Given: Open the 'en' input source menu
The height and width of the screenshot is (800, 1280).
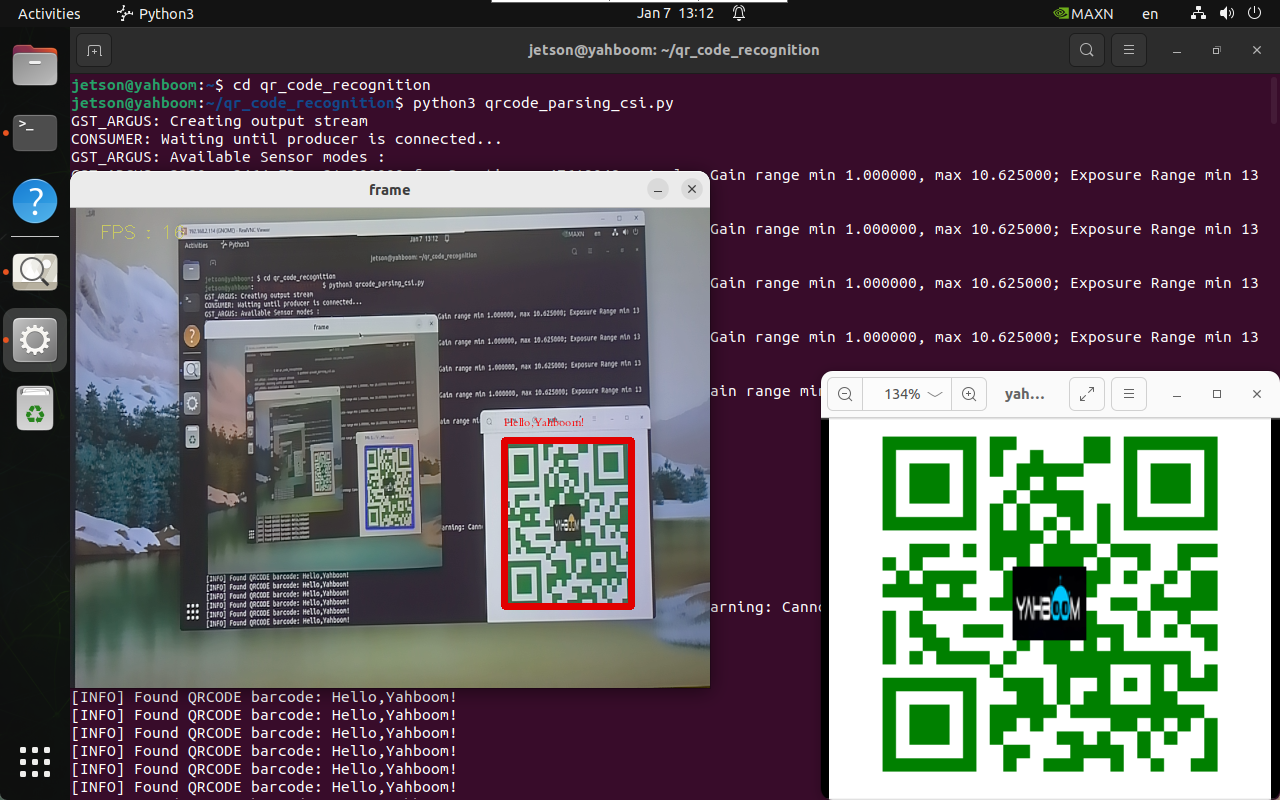Looking at the screenshot, I should point(1150,14).
